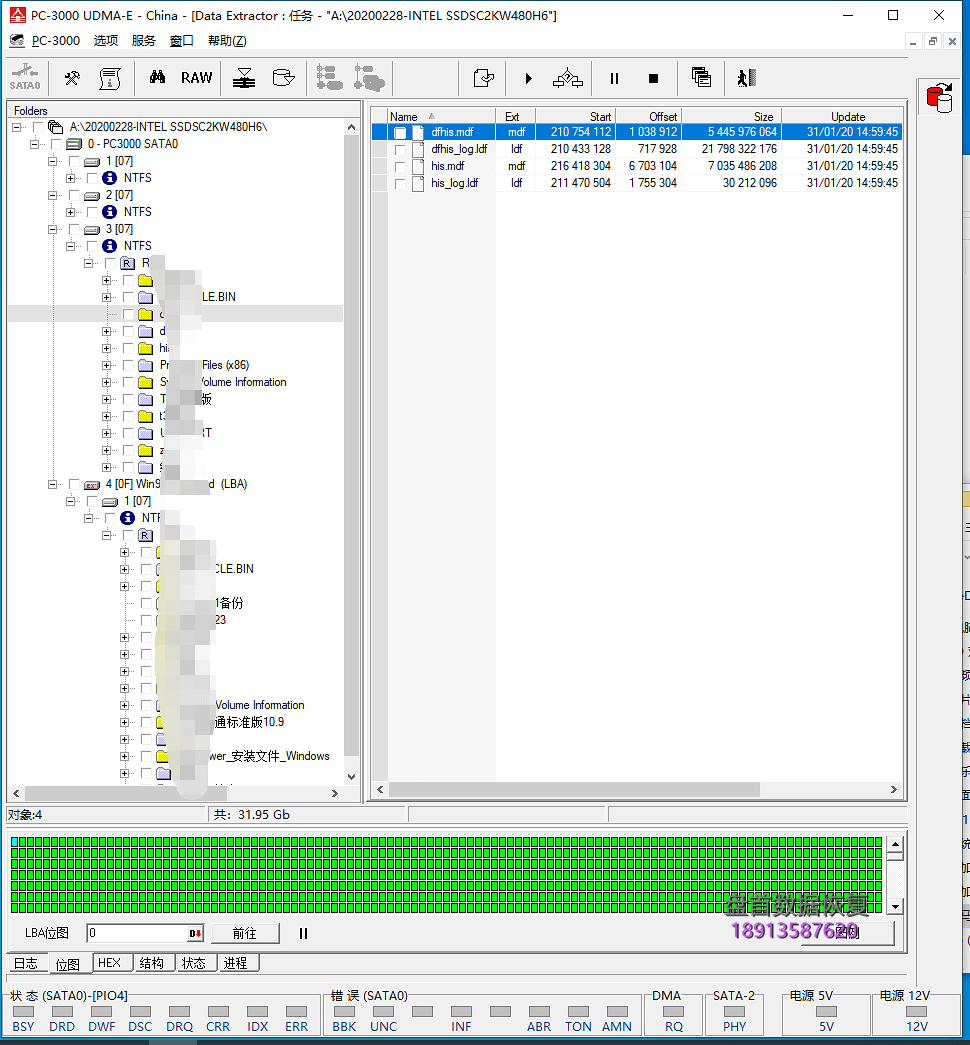Expand the NTFS node under partition 1 [07]
970x1045 pixels.
pos(71,178)
